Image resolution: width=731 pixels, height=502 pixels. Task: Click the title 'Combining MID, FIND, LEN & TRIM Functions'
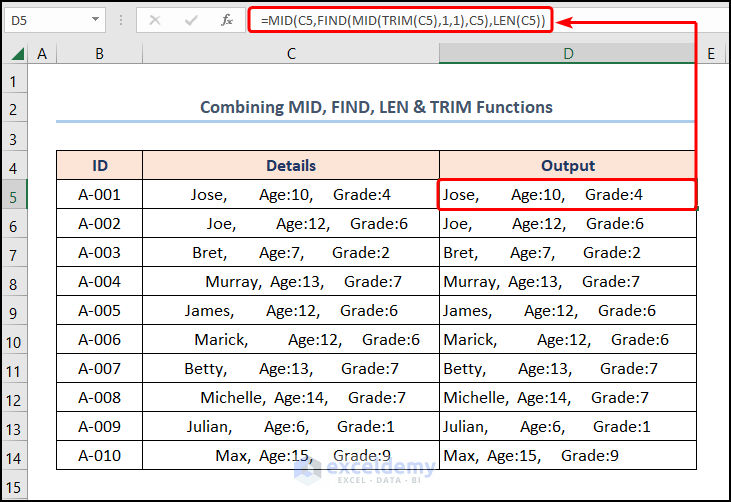[x=376, y=107]
